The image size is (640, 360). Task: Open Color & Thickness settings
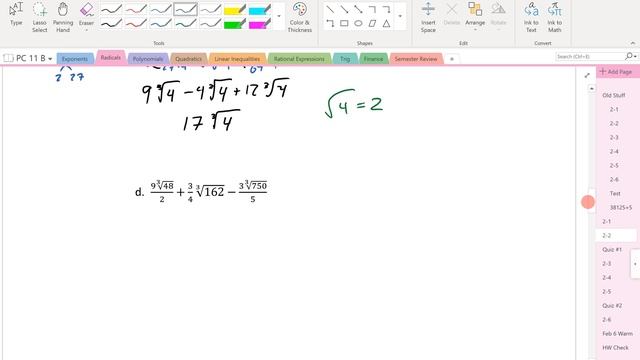click(x=300, y=17)
